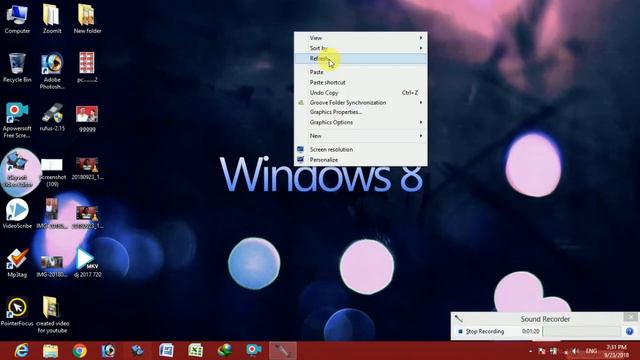The image size is (640, 360).
Task: Open Internet Explorer from the taskbar
Action: [21, 351]
